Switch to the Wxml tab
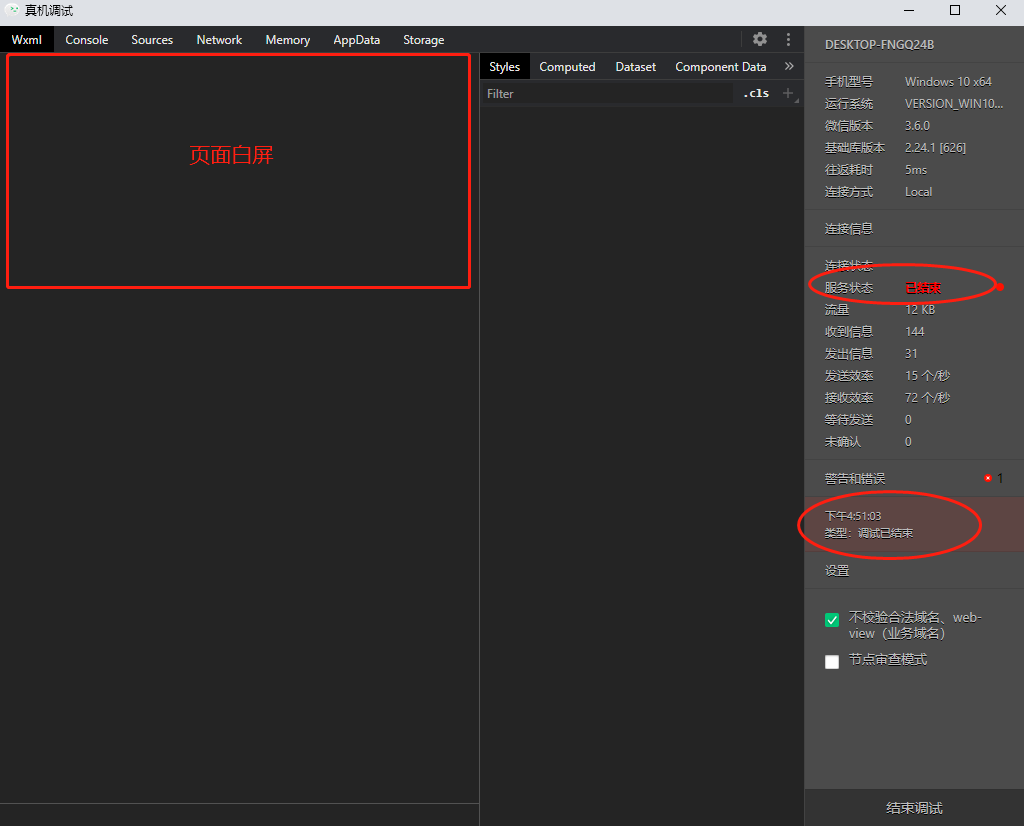This screenshot has width=1024, height=826. click(27, 40)
